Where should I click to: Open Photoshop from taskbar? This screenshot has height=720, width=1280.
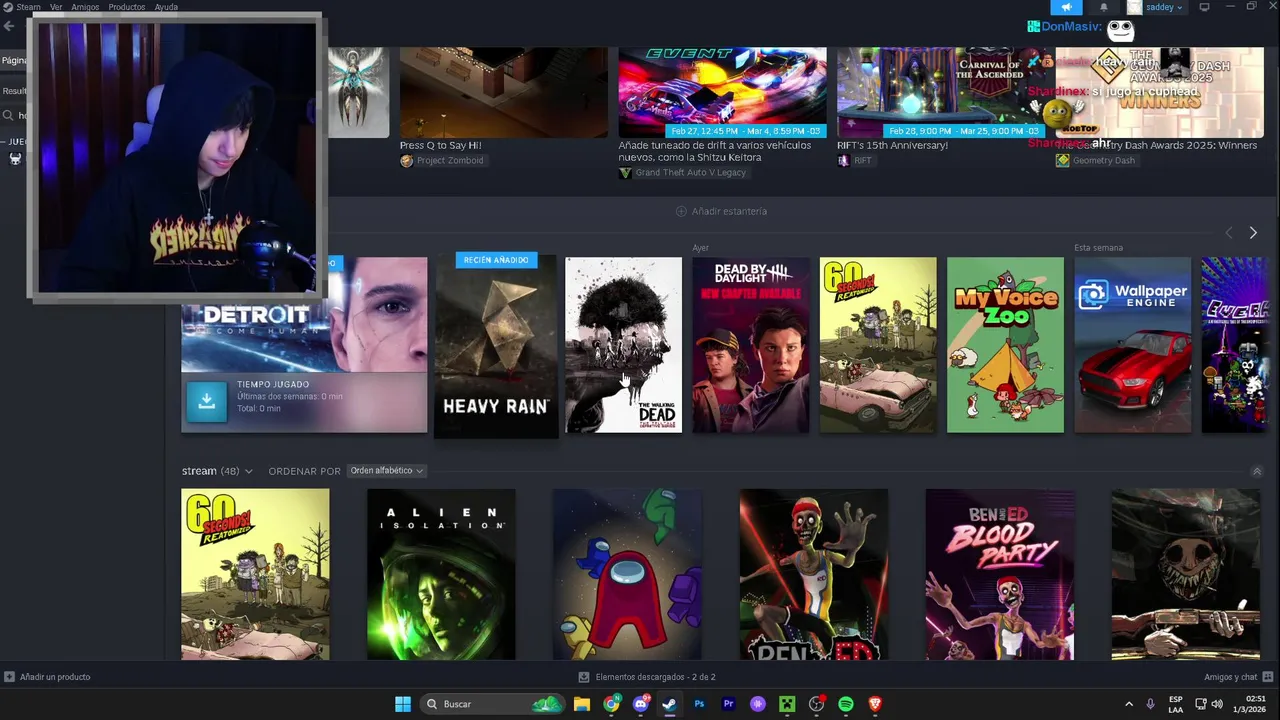click(x=699, y=704)
